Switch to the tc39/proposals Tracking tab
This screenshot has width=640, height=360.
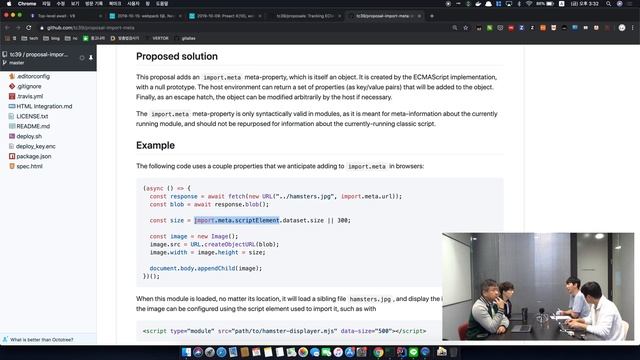[304, 16]
